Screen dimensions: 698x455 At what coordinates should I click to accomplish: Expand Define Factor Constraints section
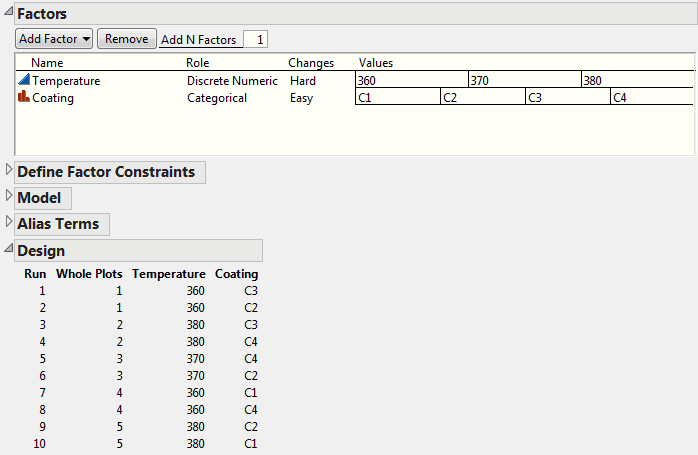coord(8,169)
